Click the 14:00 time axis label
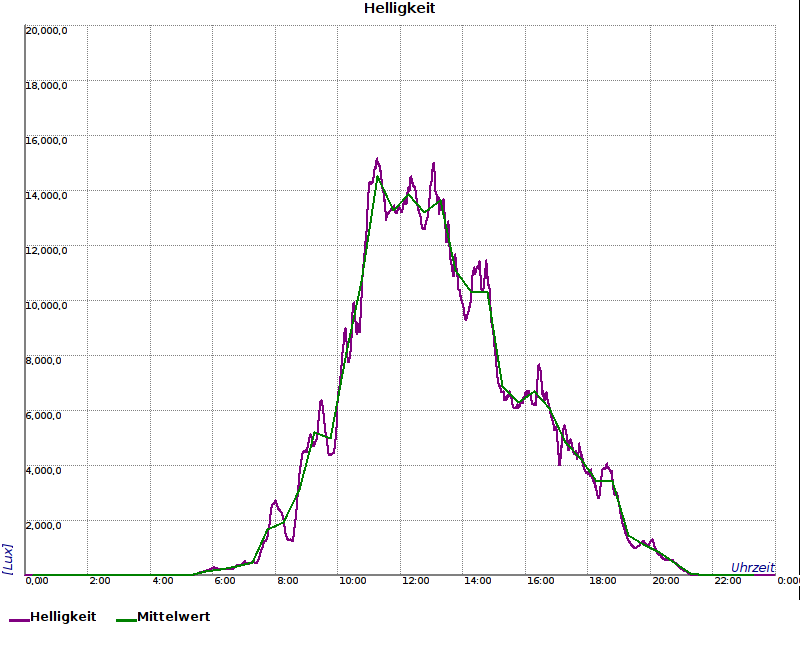 click(x=478, y=581)
